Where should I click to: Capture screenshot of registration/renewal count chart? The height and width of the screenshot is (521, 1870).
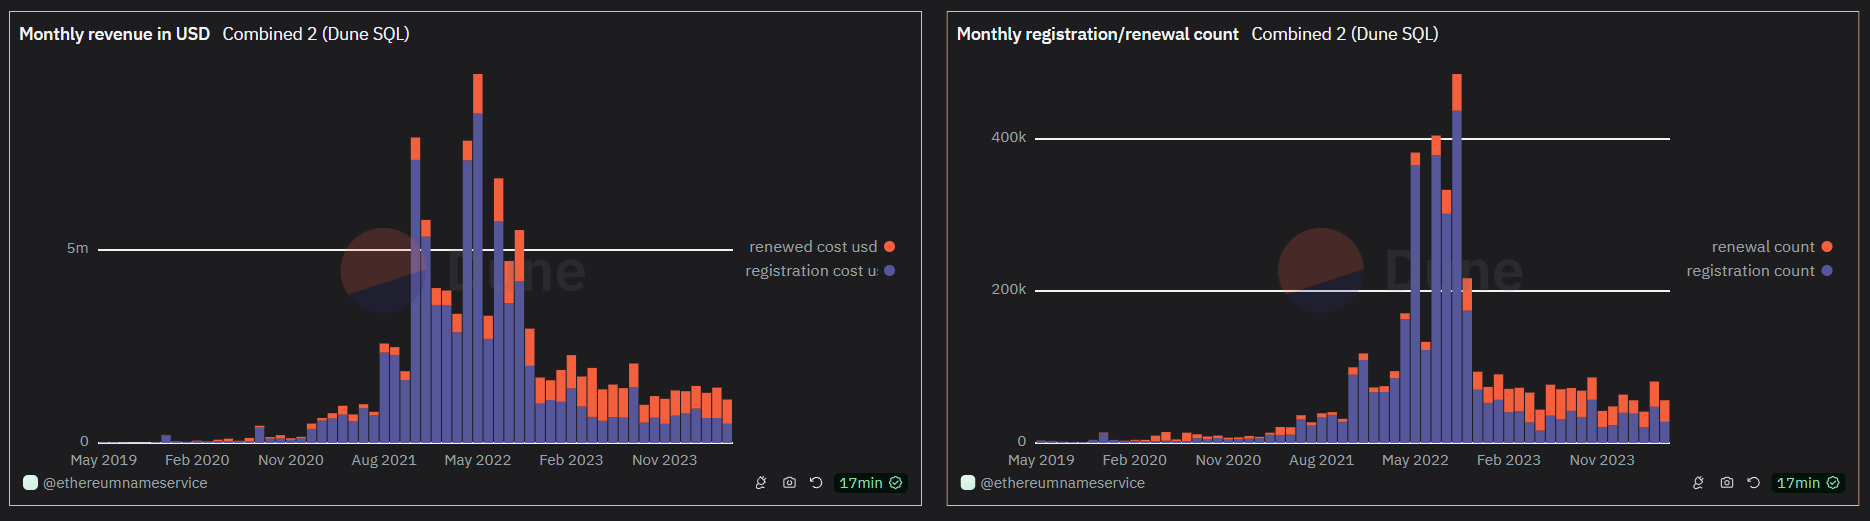coord(1726,483)
